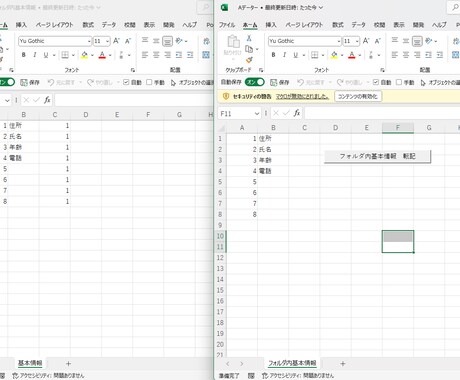Click center align icon in left window
This screenshot has width=460, height=380.
click(156, 55)
